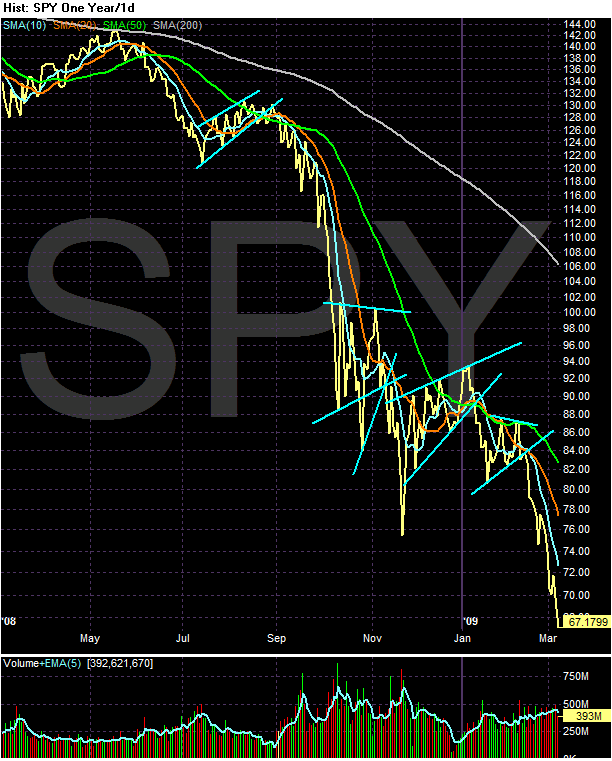Click the 130.00 price axis label
Viewport: 612px width, 761px height.
click(579, 105)
